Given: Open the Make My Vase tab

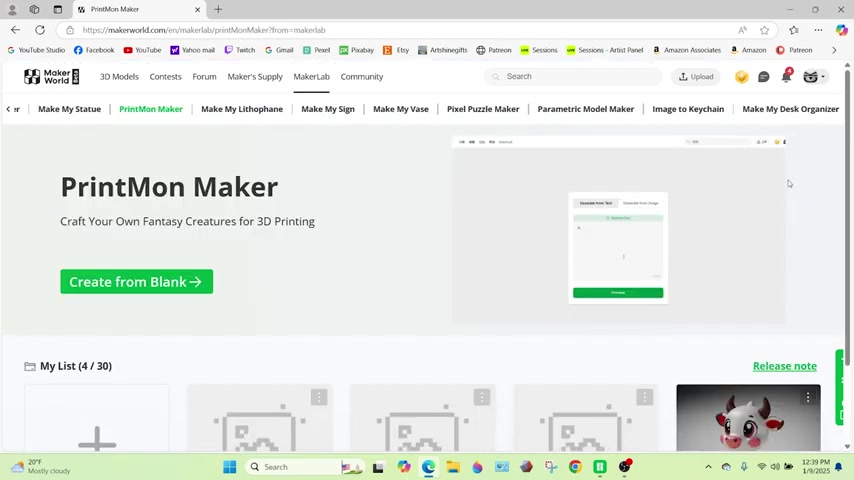Looking at the screenshot, I should (401, 109).
